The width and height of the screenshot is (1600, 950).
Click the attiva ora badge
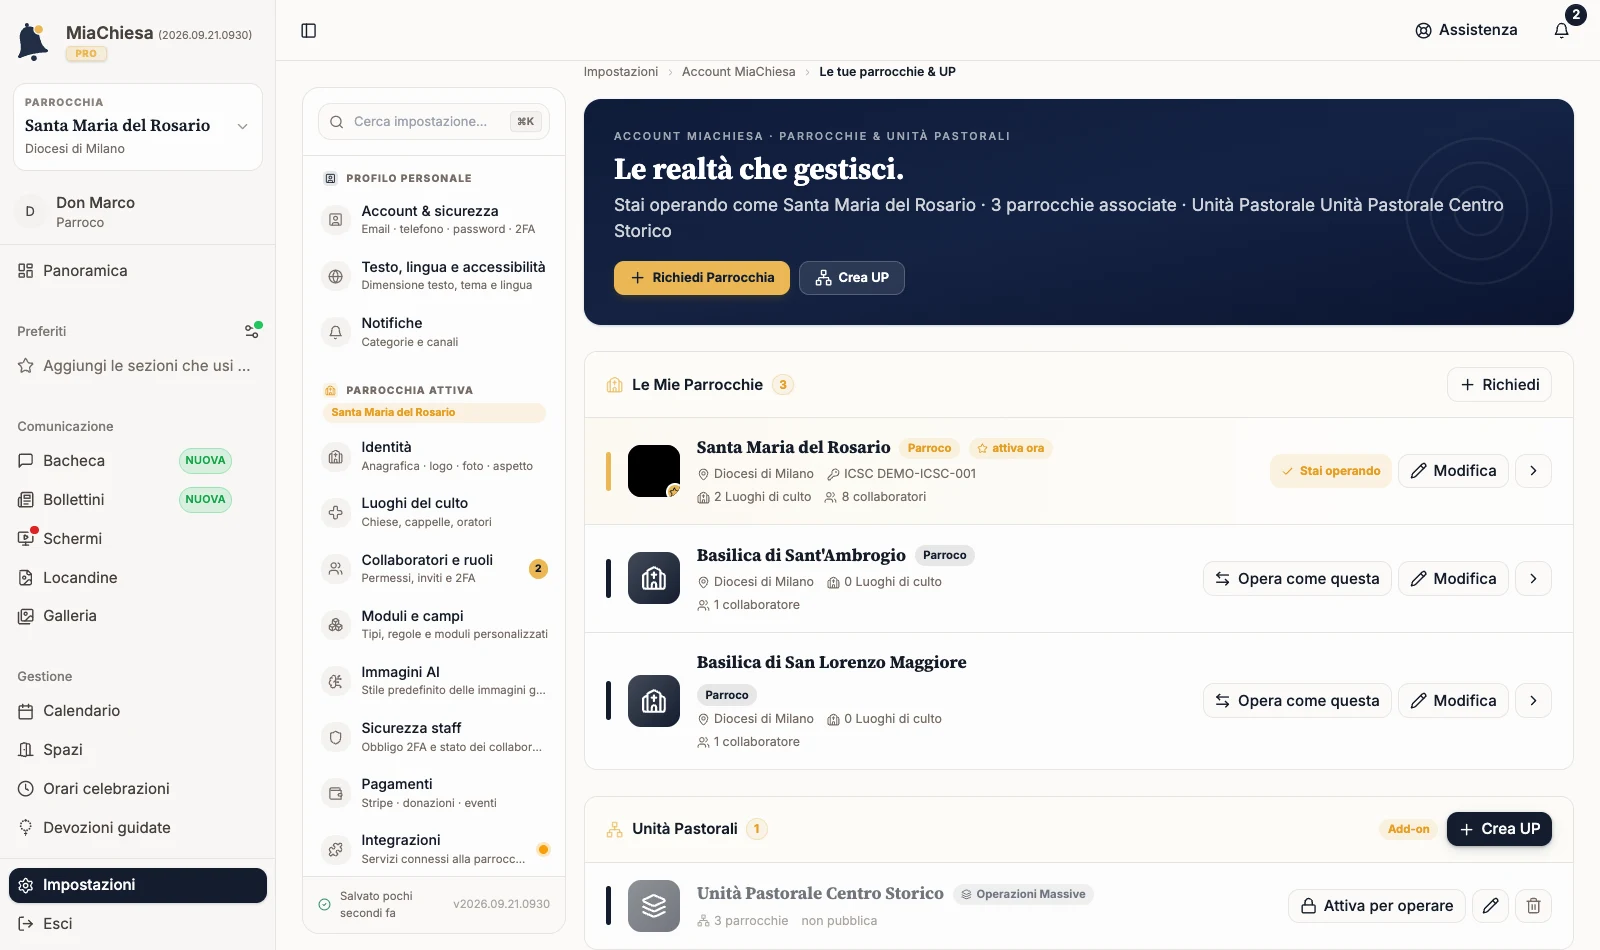(x=1010, y=449)
